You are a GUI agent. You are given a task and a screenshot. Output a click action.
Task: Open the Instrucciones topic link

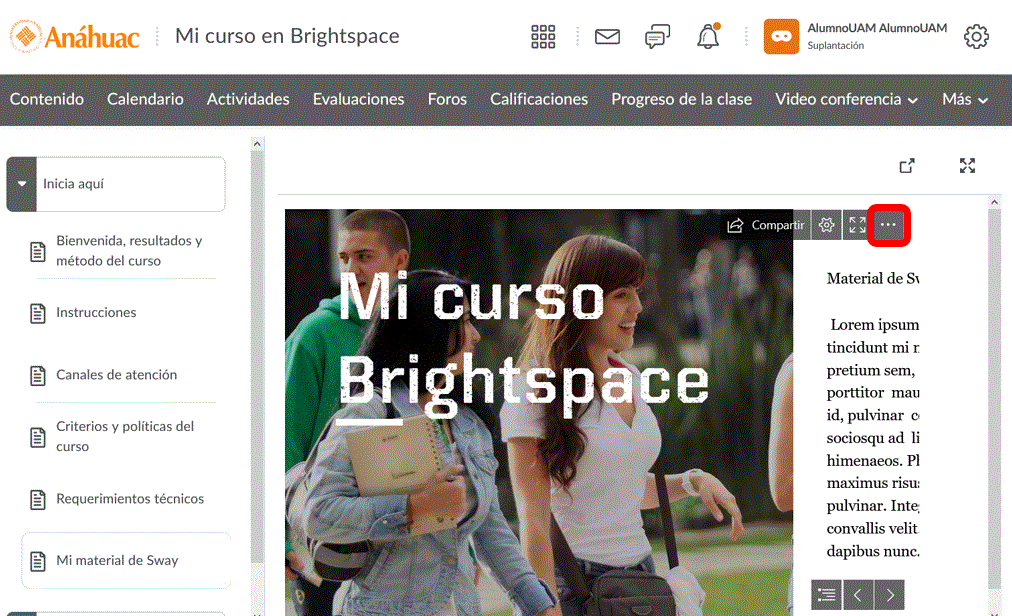click(96, 313)
